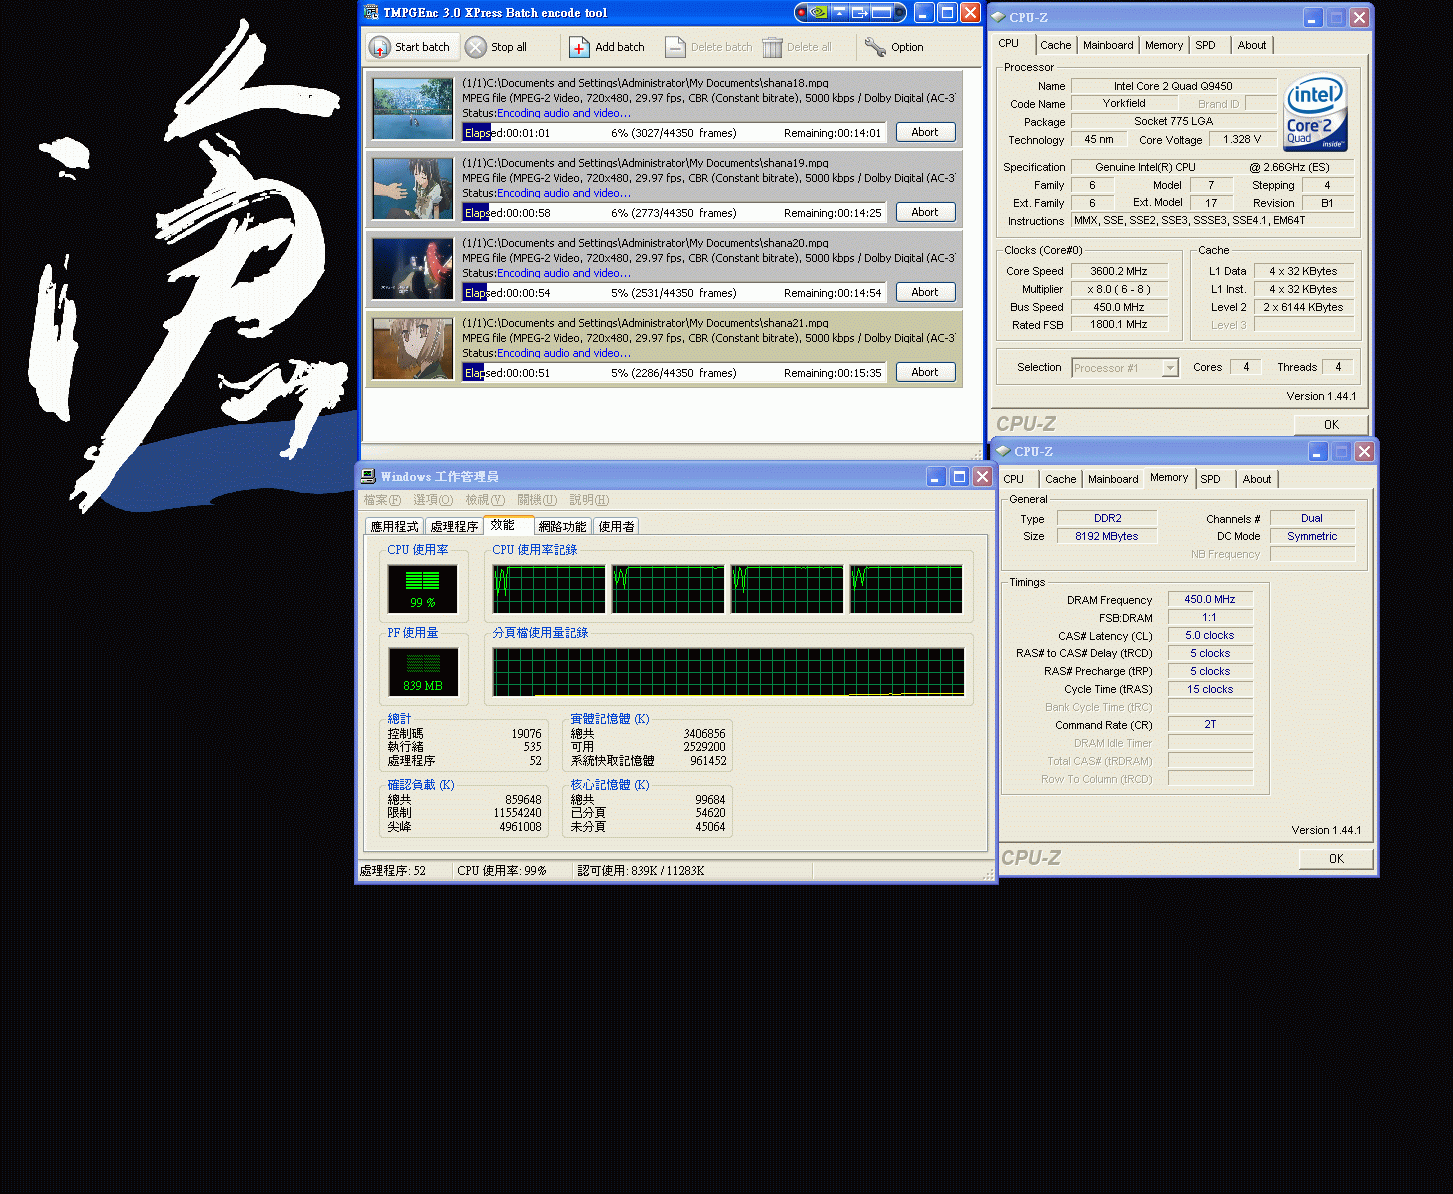Click the Delete all trash can item
Viewport: 1453px width, 1194px height.
[797, 47]
